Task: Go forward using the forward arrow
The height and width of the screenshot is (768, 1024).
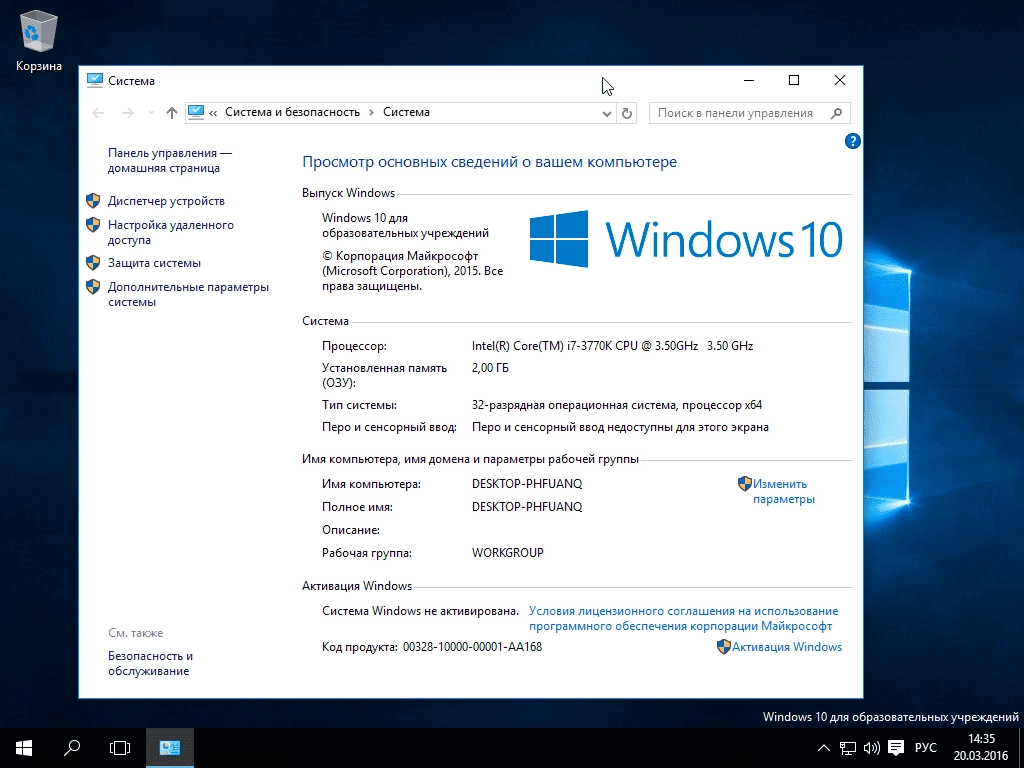Action: pyautogui.click(x=127, y=113)
